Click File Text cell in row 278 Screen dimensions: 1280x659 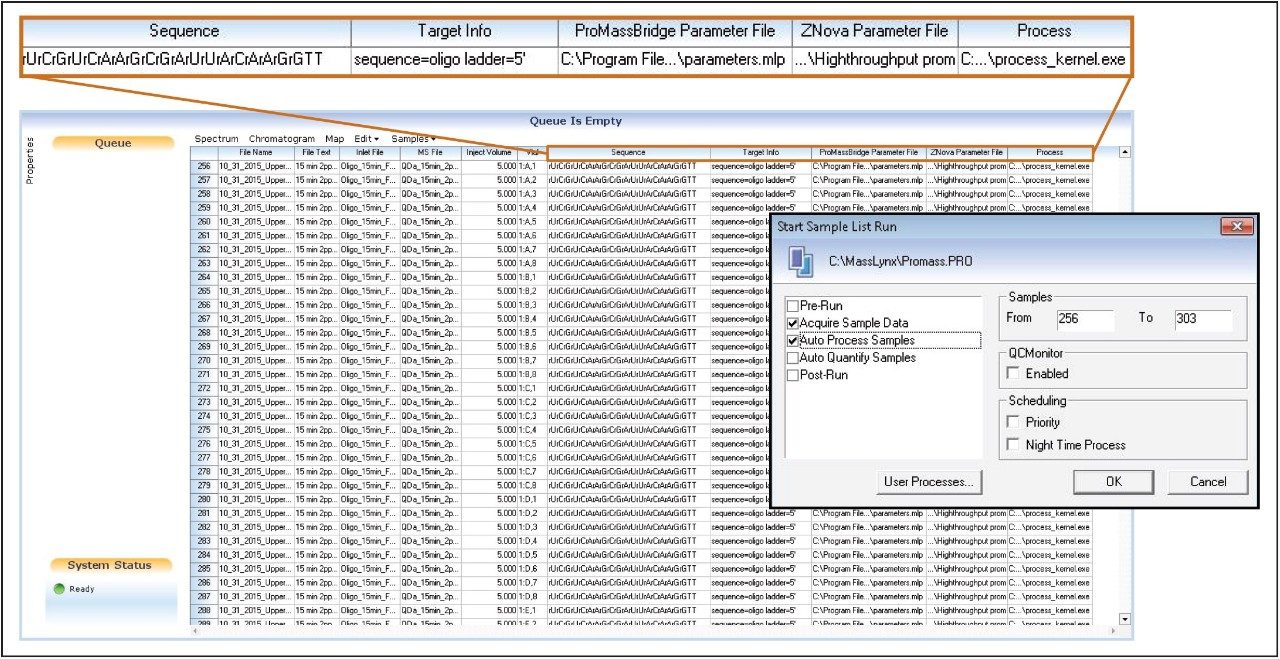(315, 471)
